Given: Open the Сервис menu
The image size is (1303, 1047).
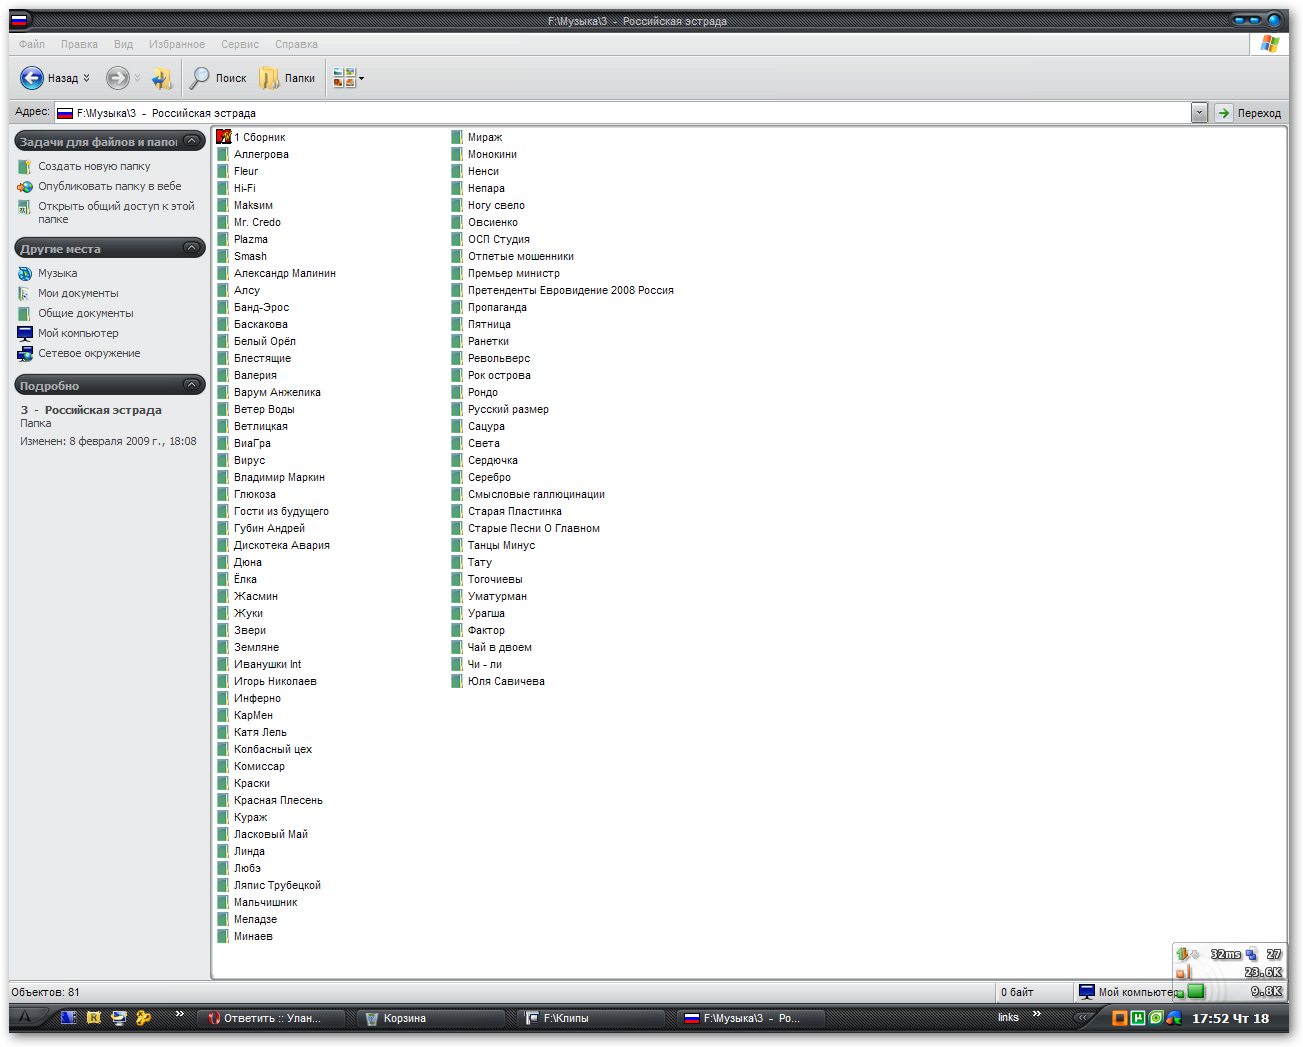Looking at the screenshot, I should (240, 44).
